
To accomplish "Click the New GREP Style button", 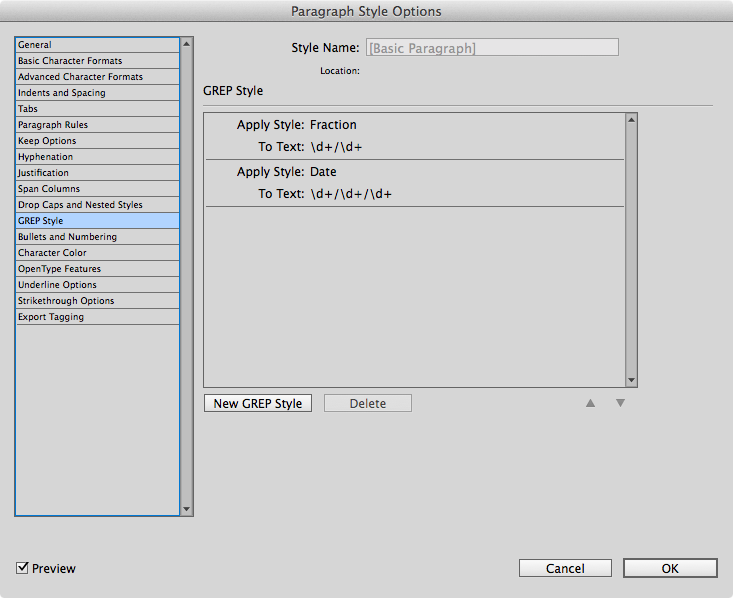I will 258,403.
